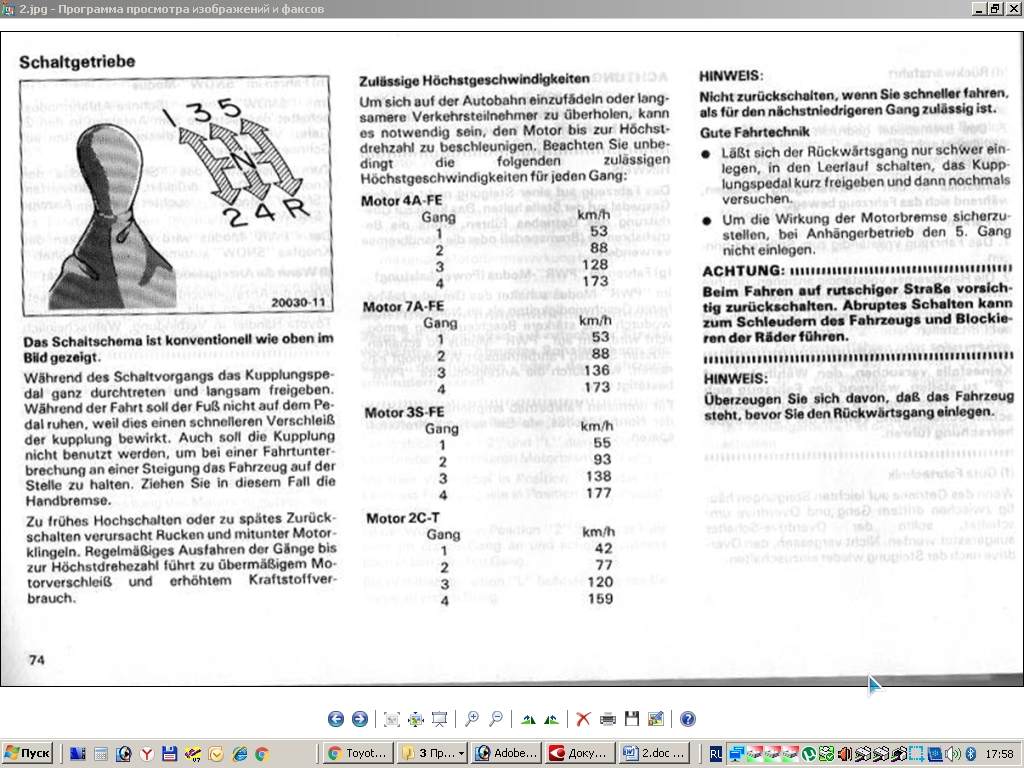
Task: Rotate the image clockwise
Action: coord(527,719)
